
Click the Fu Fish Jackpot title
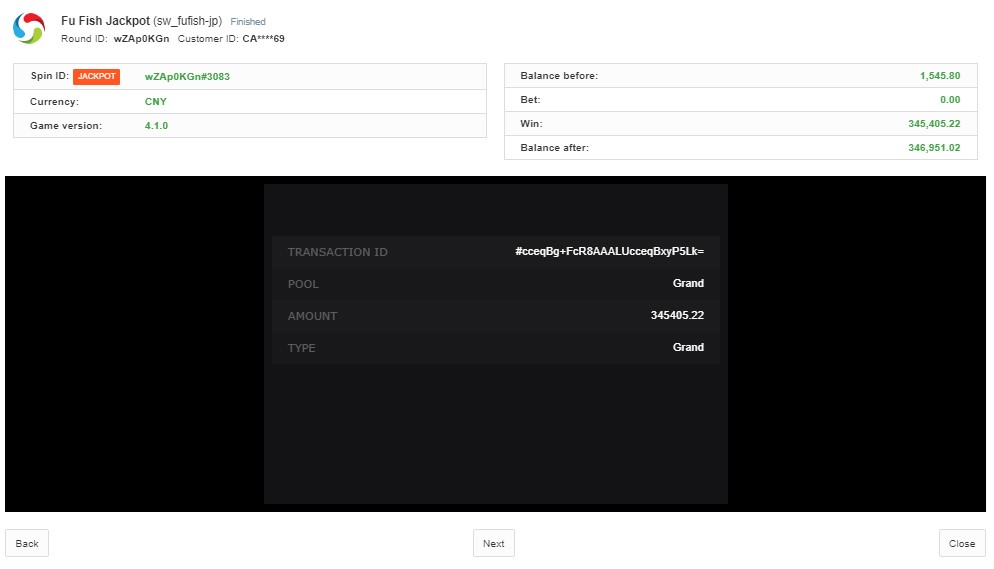(105, 21)
